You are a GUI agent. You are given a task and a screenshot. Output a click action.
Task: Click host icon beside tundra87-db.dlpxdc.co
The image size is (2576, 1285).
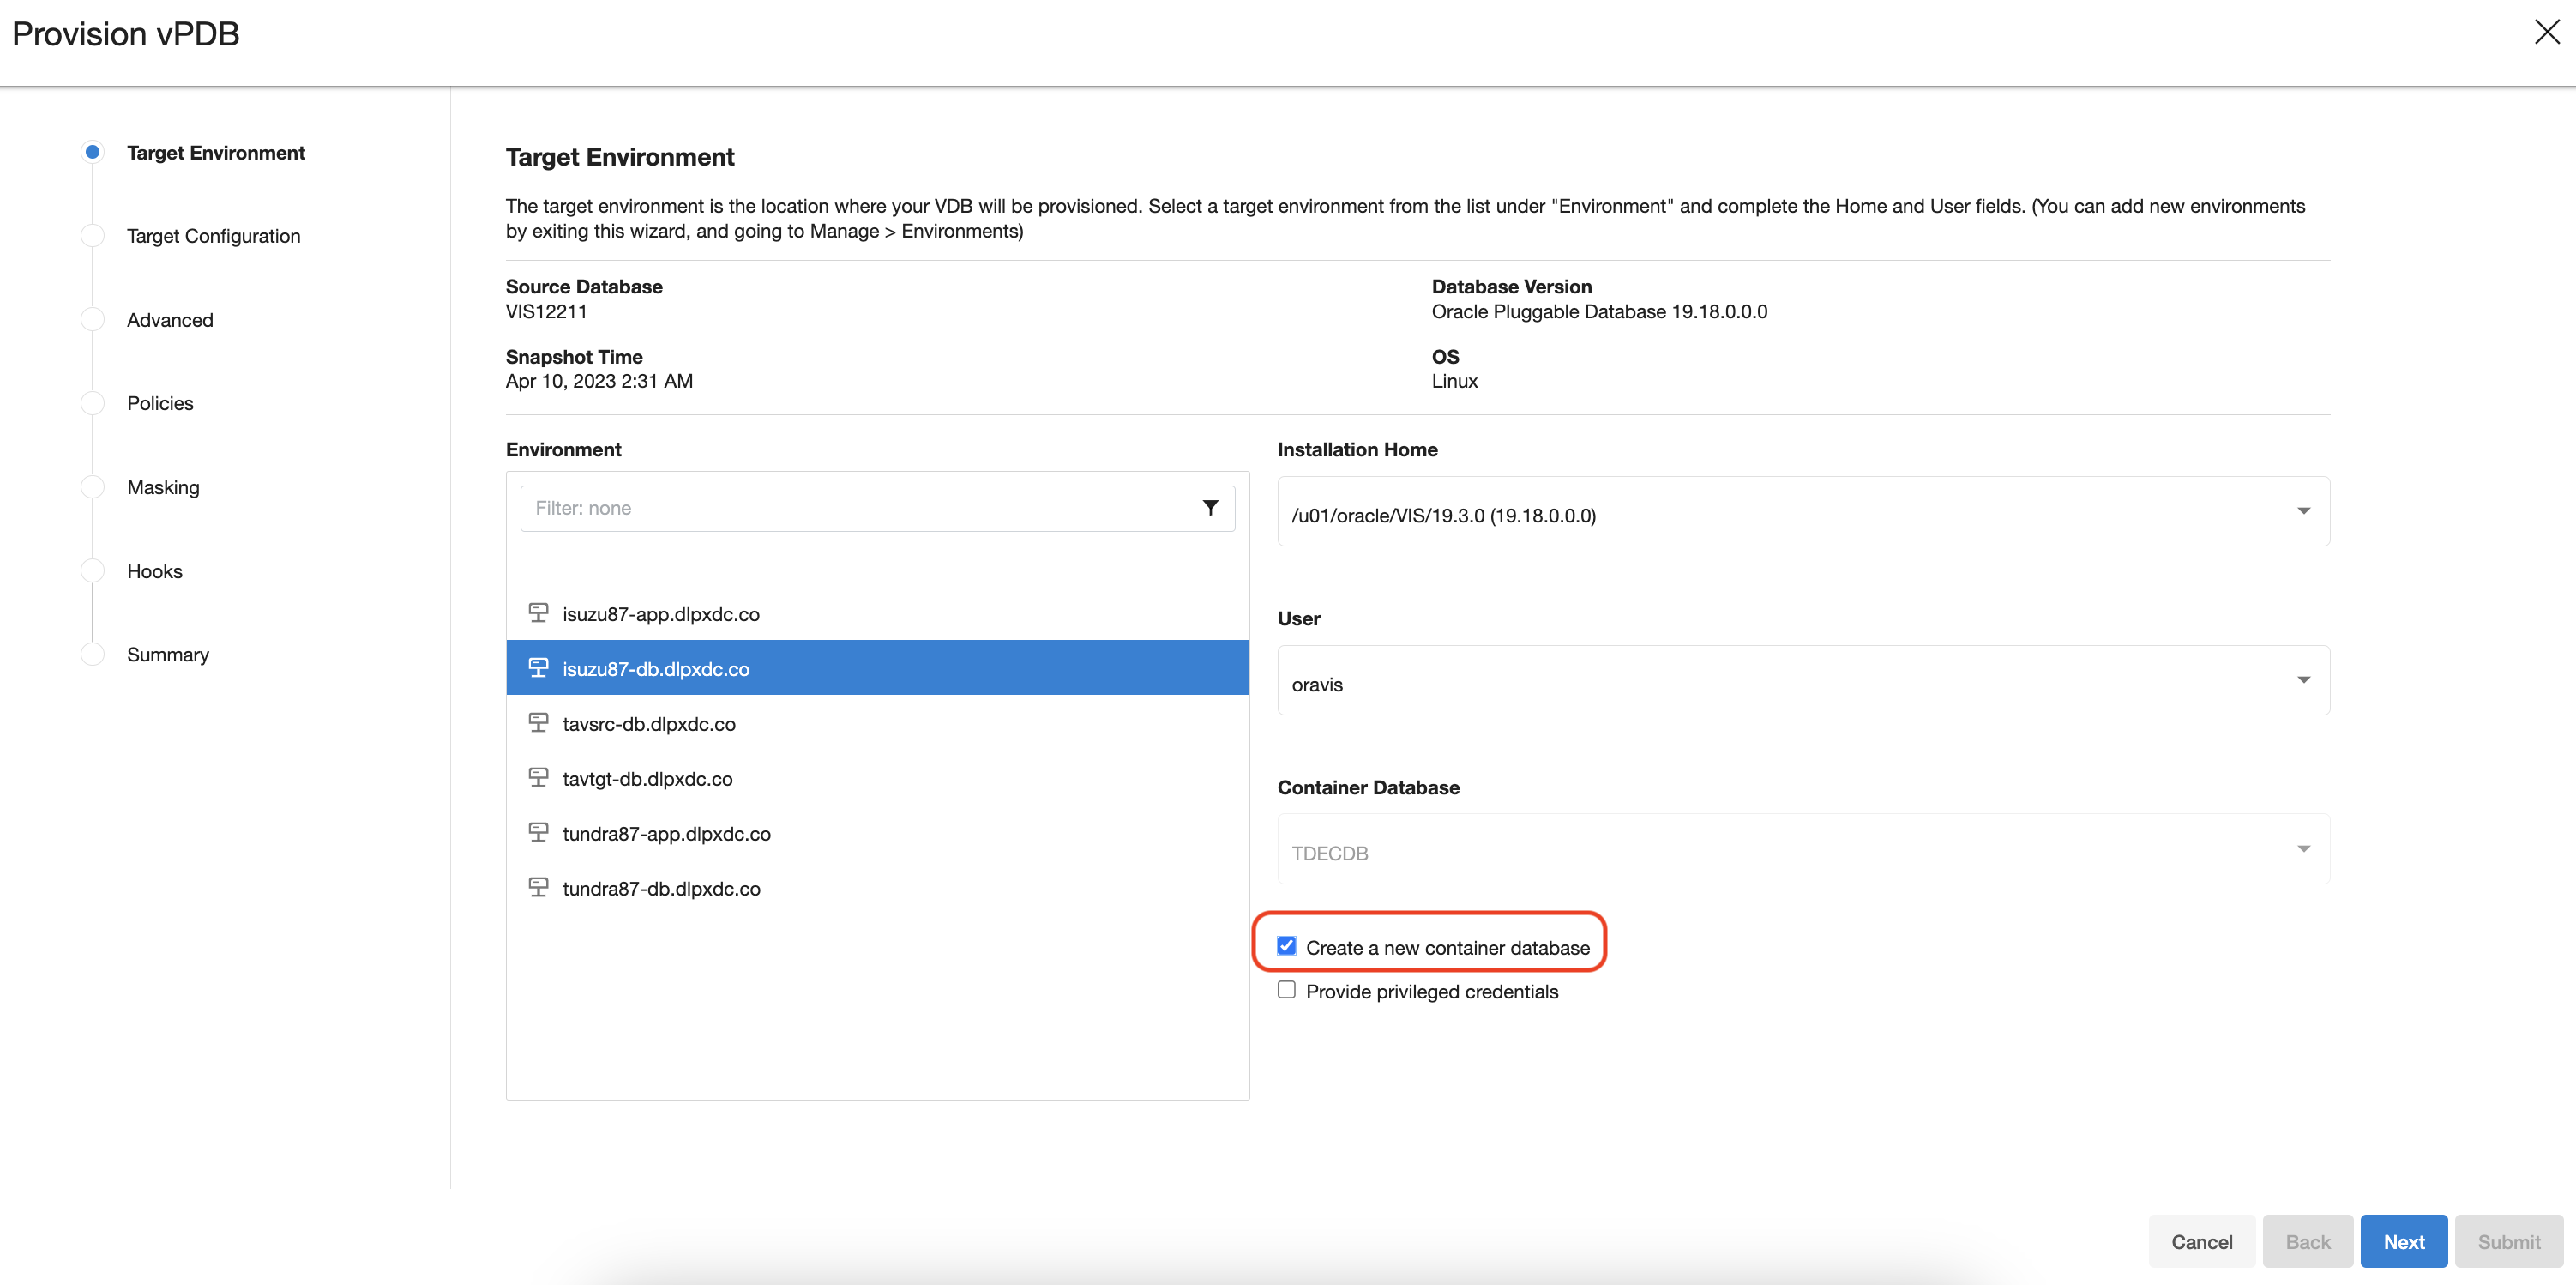point(538,888)
